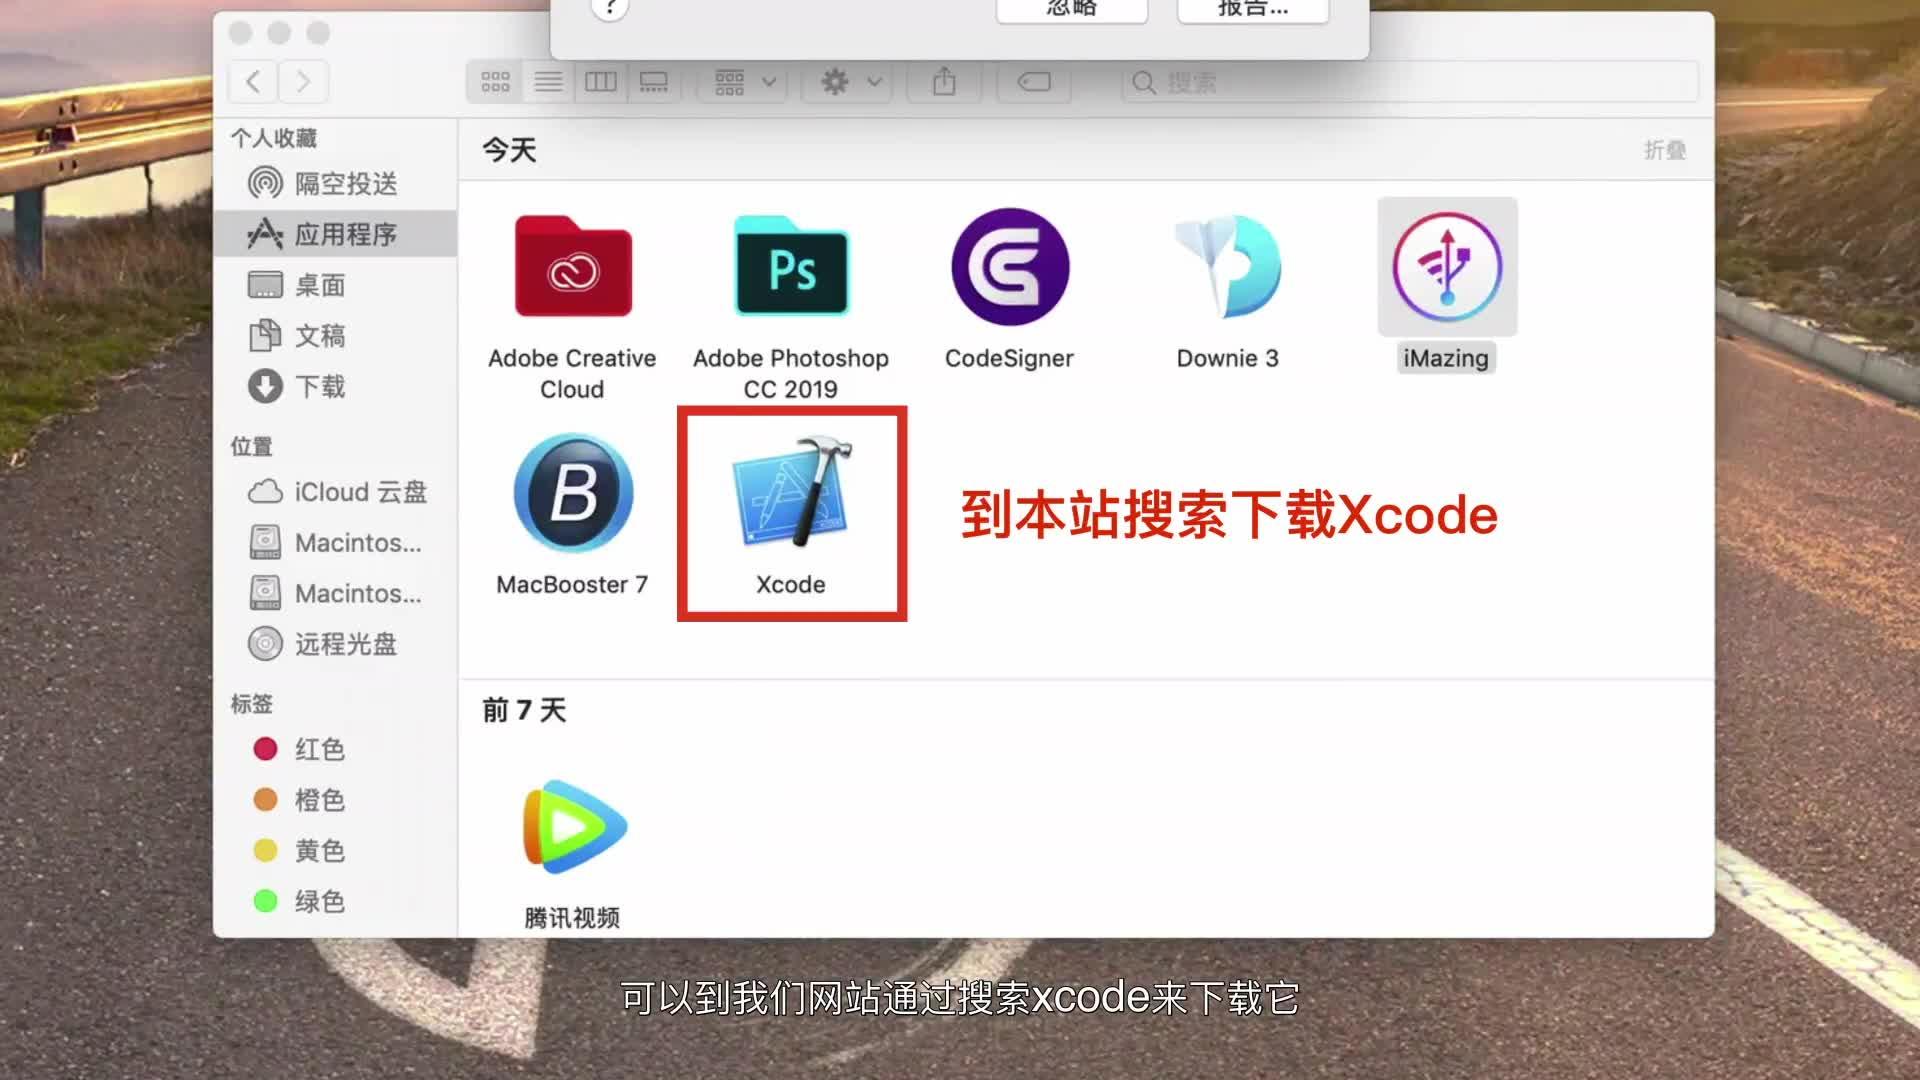Click the help question mark in dialog
This screenshot has height=1080, width=1920.
(x=610, y=8)
